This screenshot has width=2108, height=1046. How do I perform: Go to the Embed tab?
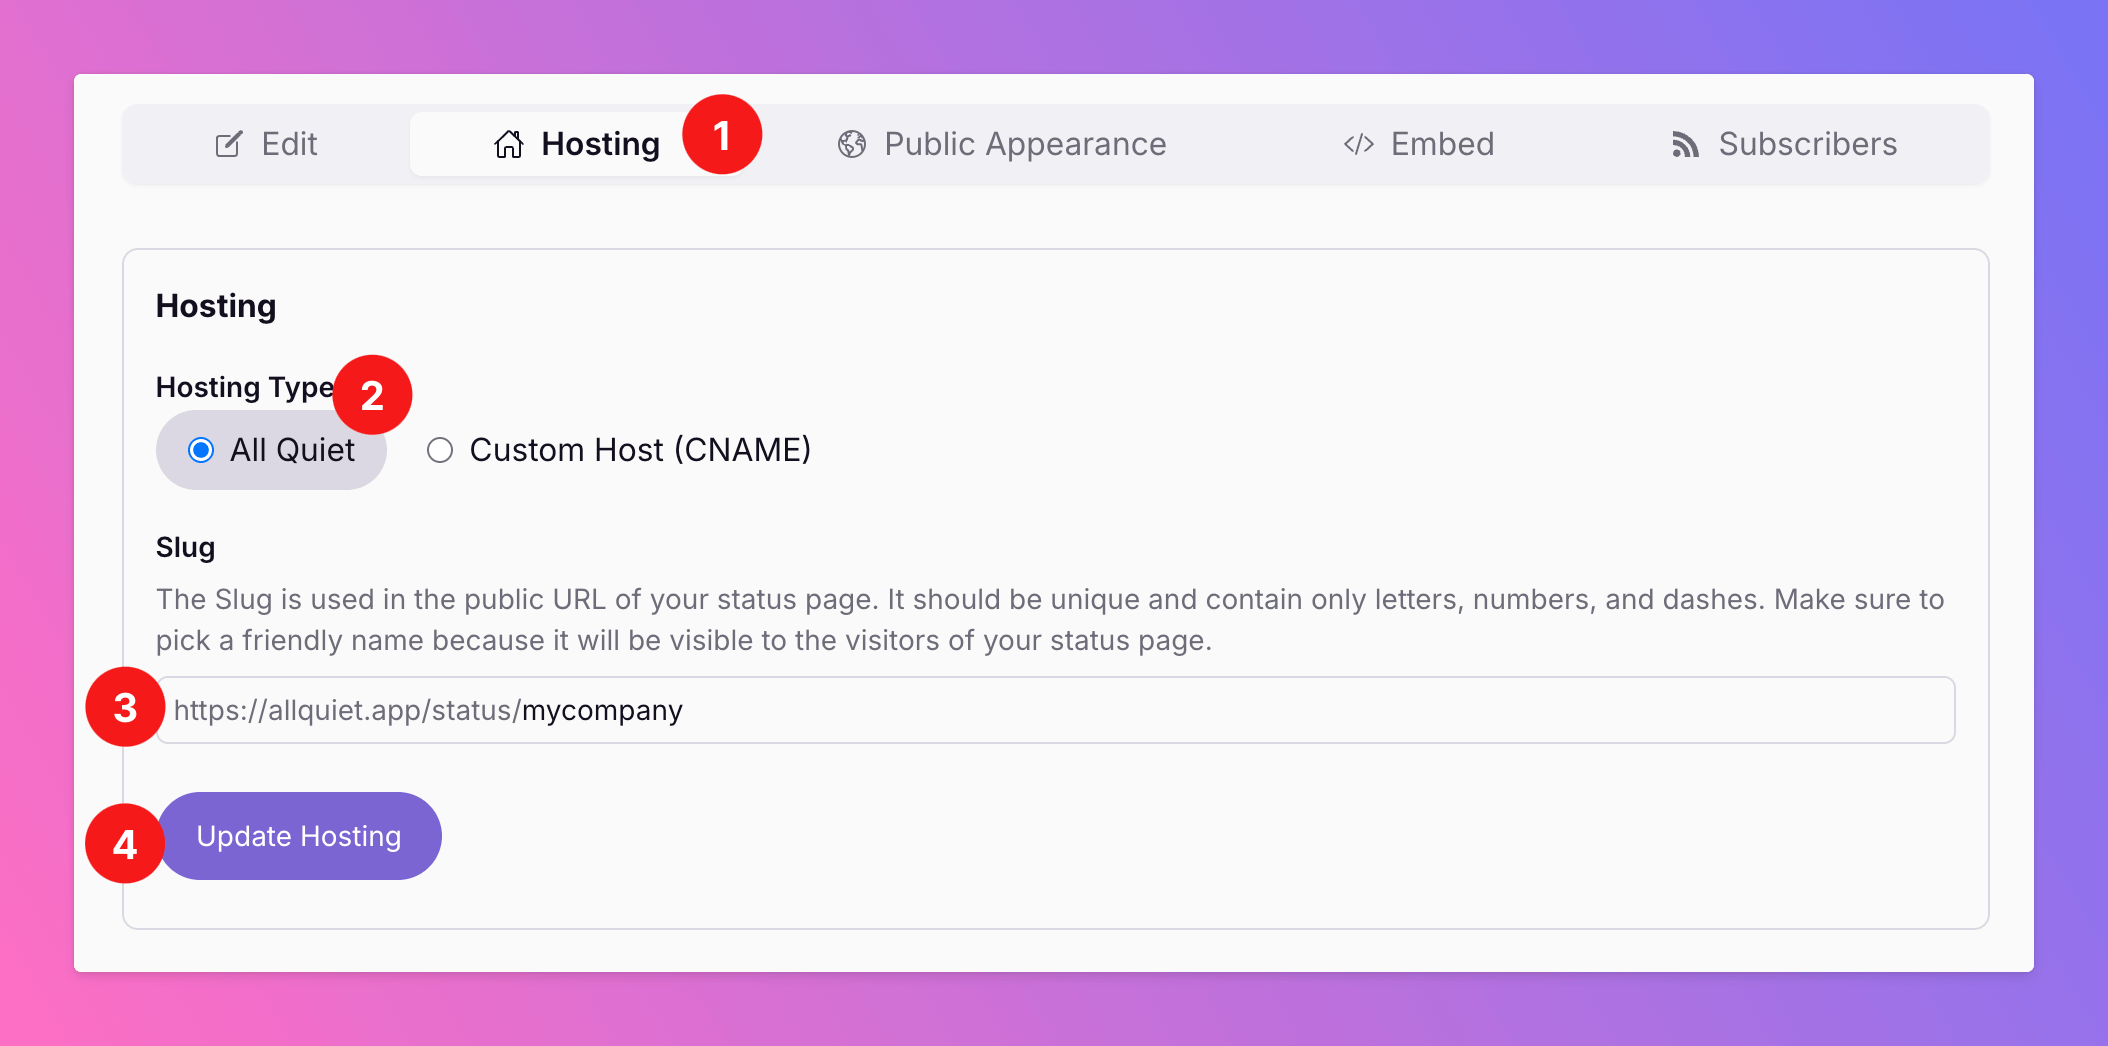1418,144
